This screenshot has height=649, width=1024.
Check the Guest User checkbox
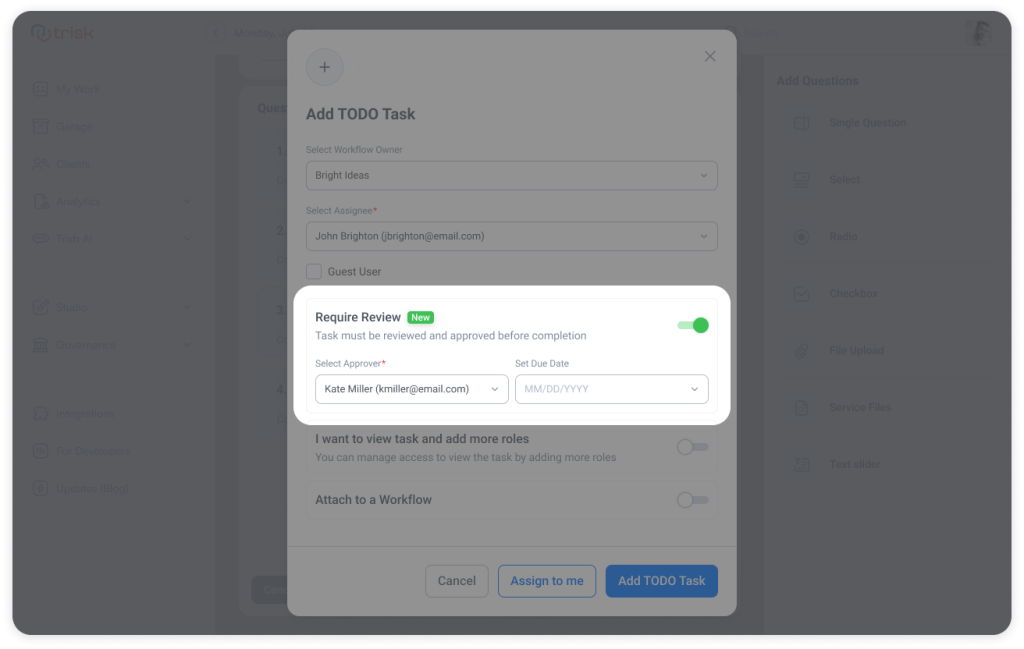(314, 270)
